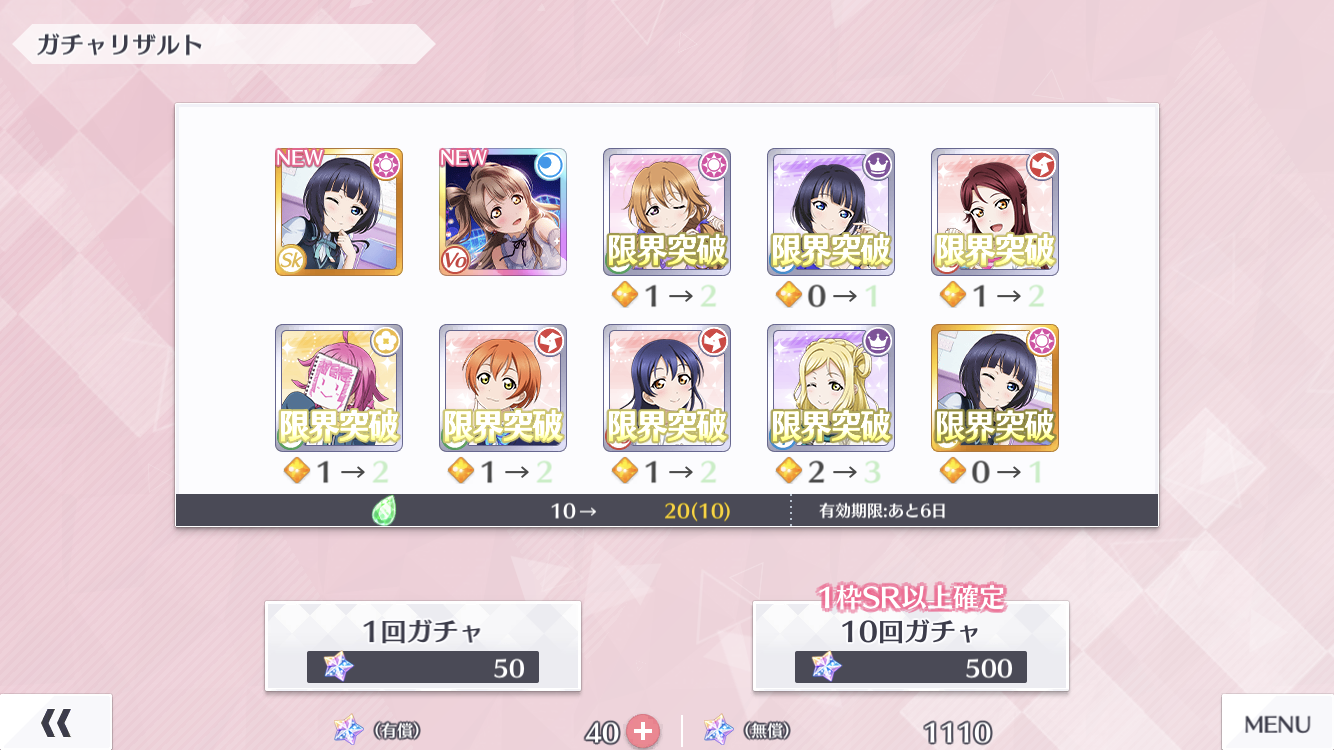
Task: Select the NEW brown-haired card with blue attribute
Action: pos(503,212)
